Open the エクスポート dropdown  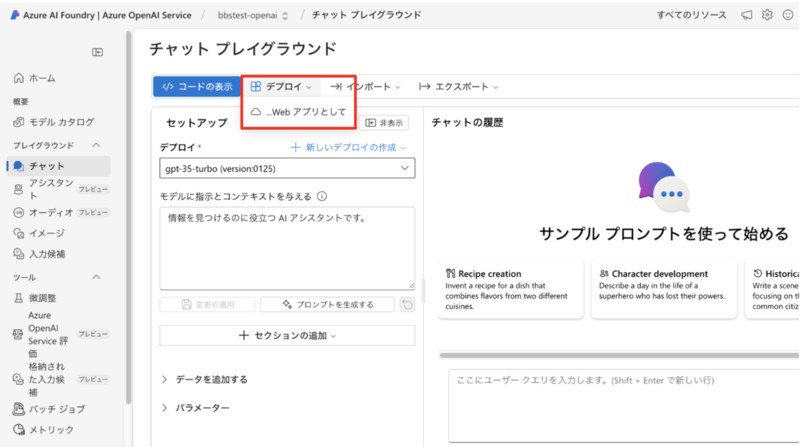point(458,87)
